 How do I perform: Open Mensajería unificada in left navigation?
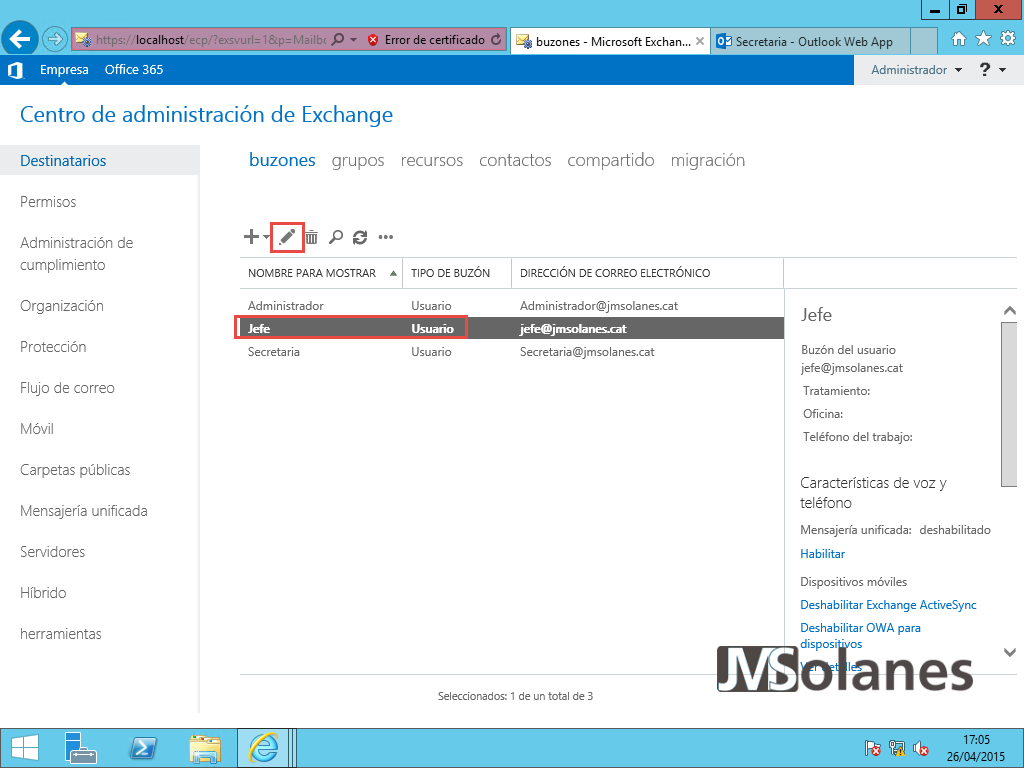[84, 511]
